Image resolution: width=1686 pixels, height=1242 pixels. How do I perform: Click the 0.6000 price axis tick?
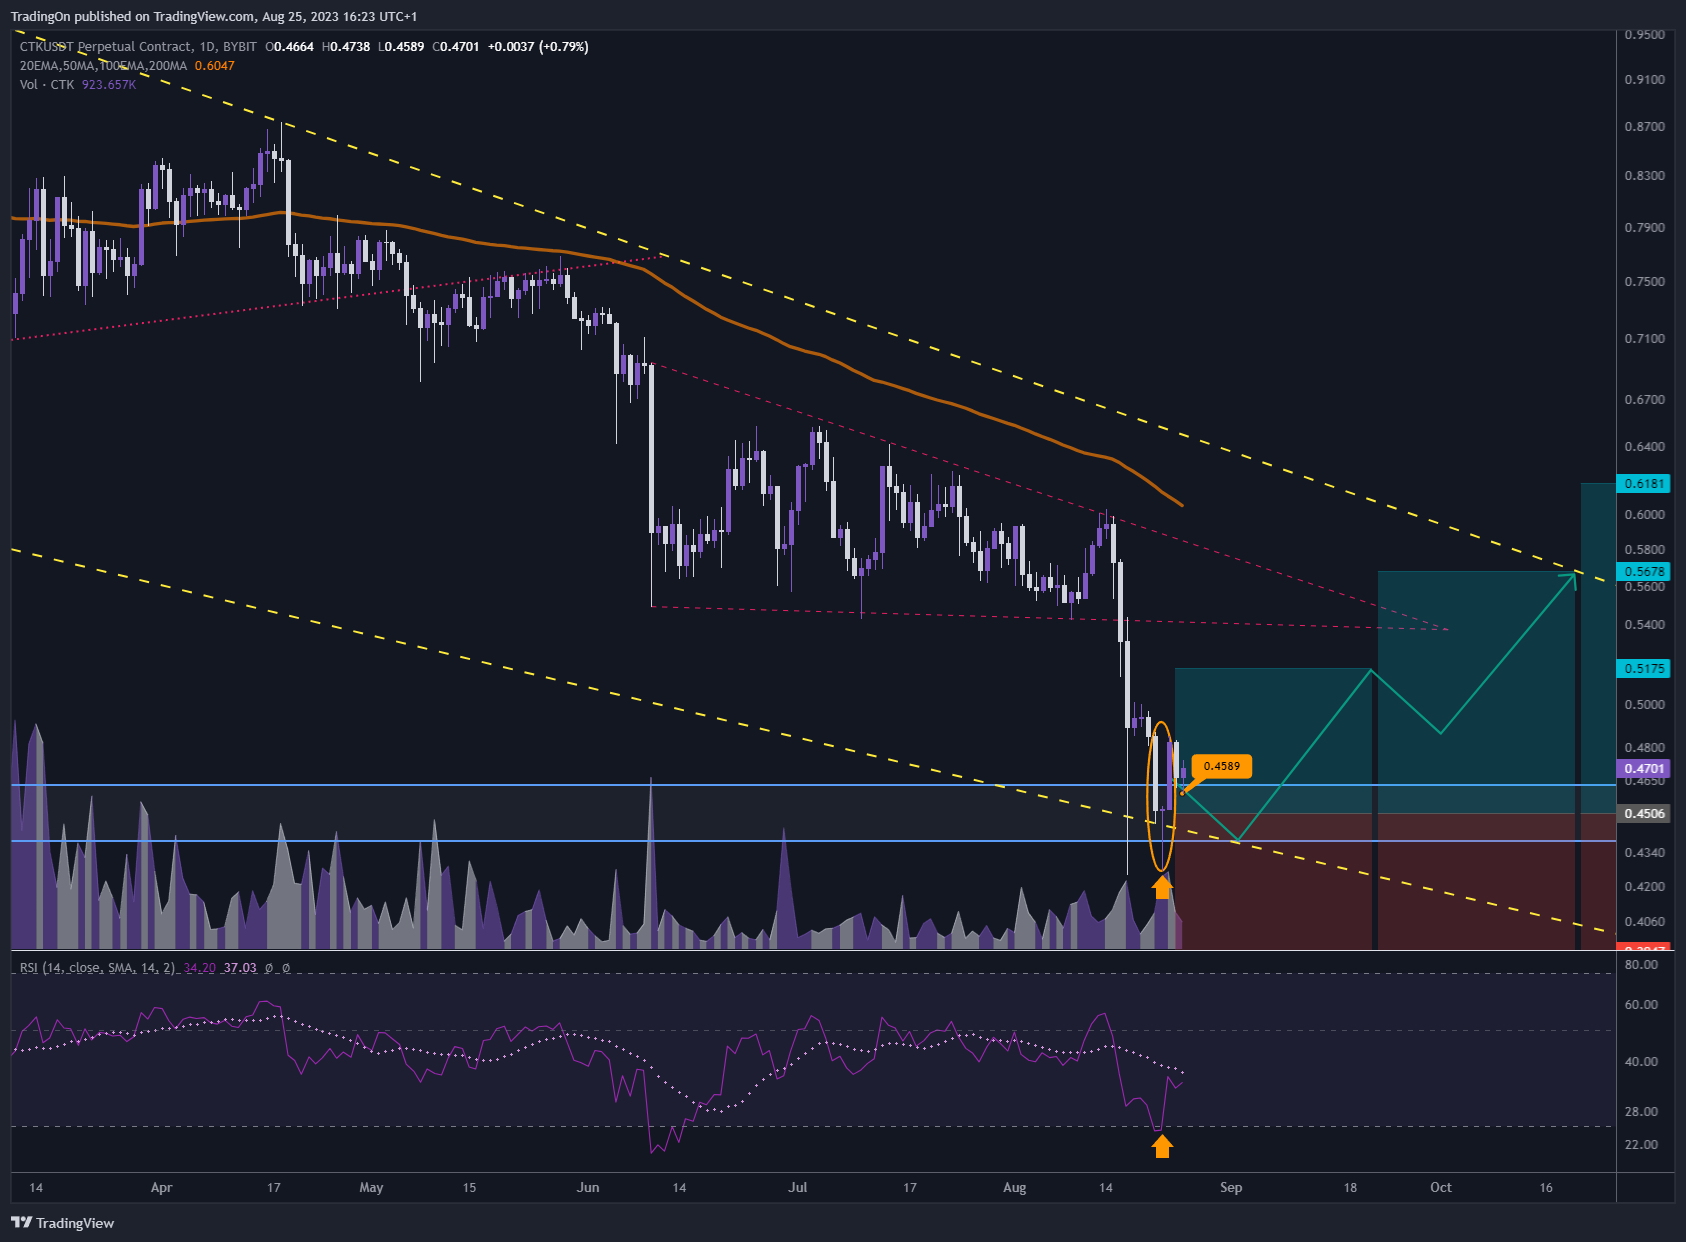point(1645,515)
